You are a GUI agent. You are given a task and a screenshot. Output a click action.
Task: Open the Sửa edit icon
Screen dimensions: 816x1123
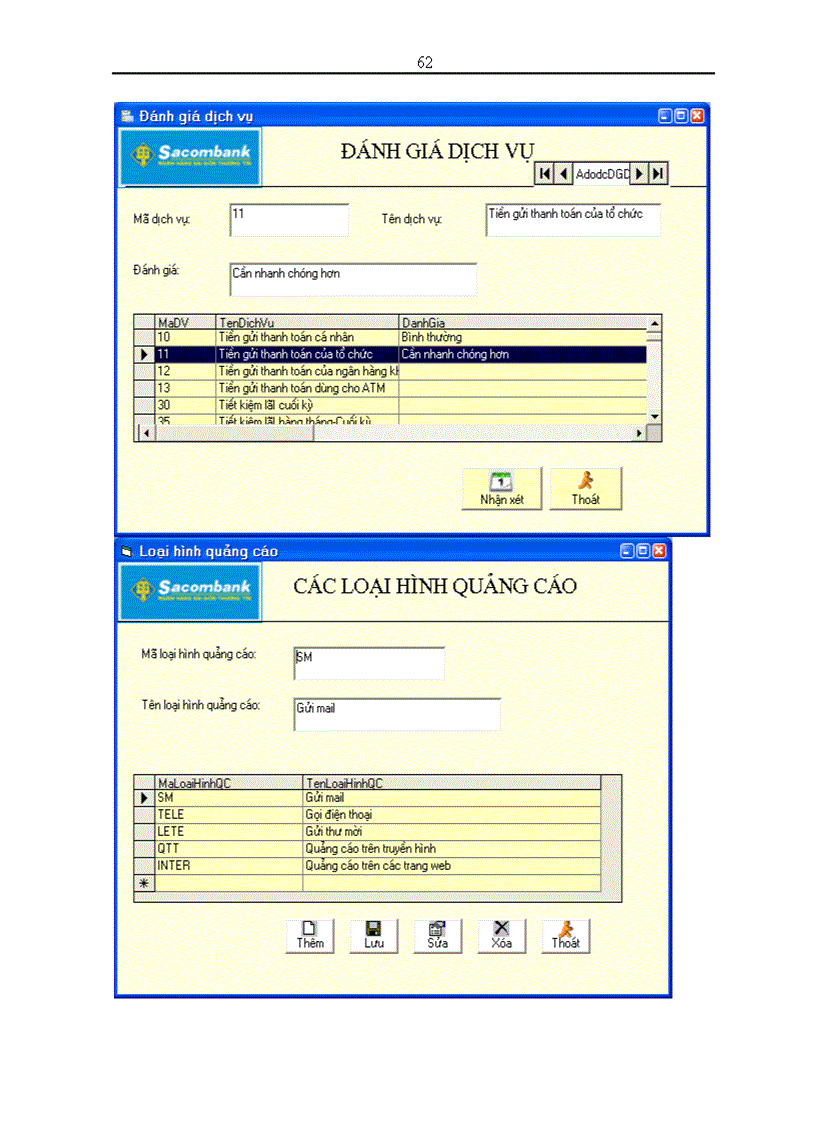[x=437, y=930]
